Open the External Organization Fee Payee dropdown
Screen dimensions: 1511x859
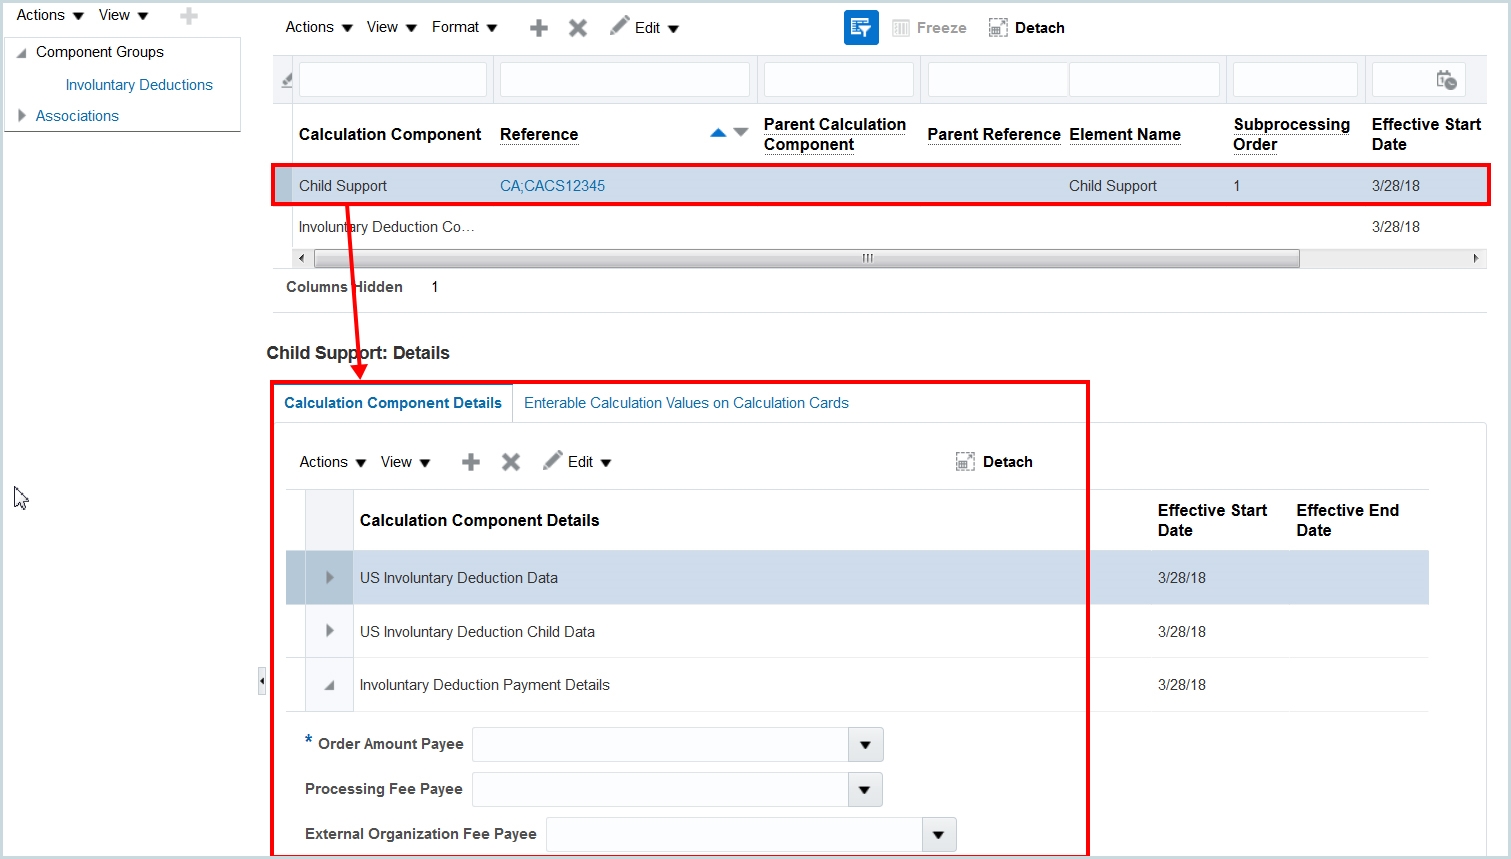click(x=938, y=835)
